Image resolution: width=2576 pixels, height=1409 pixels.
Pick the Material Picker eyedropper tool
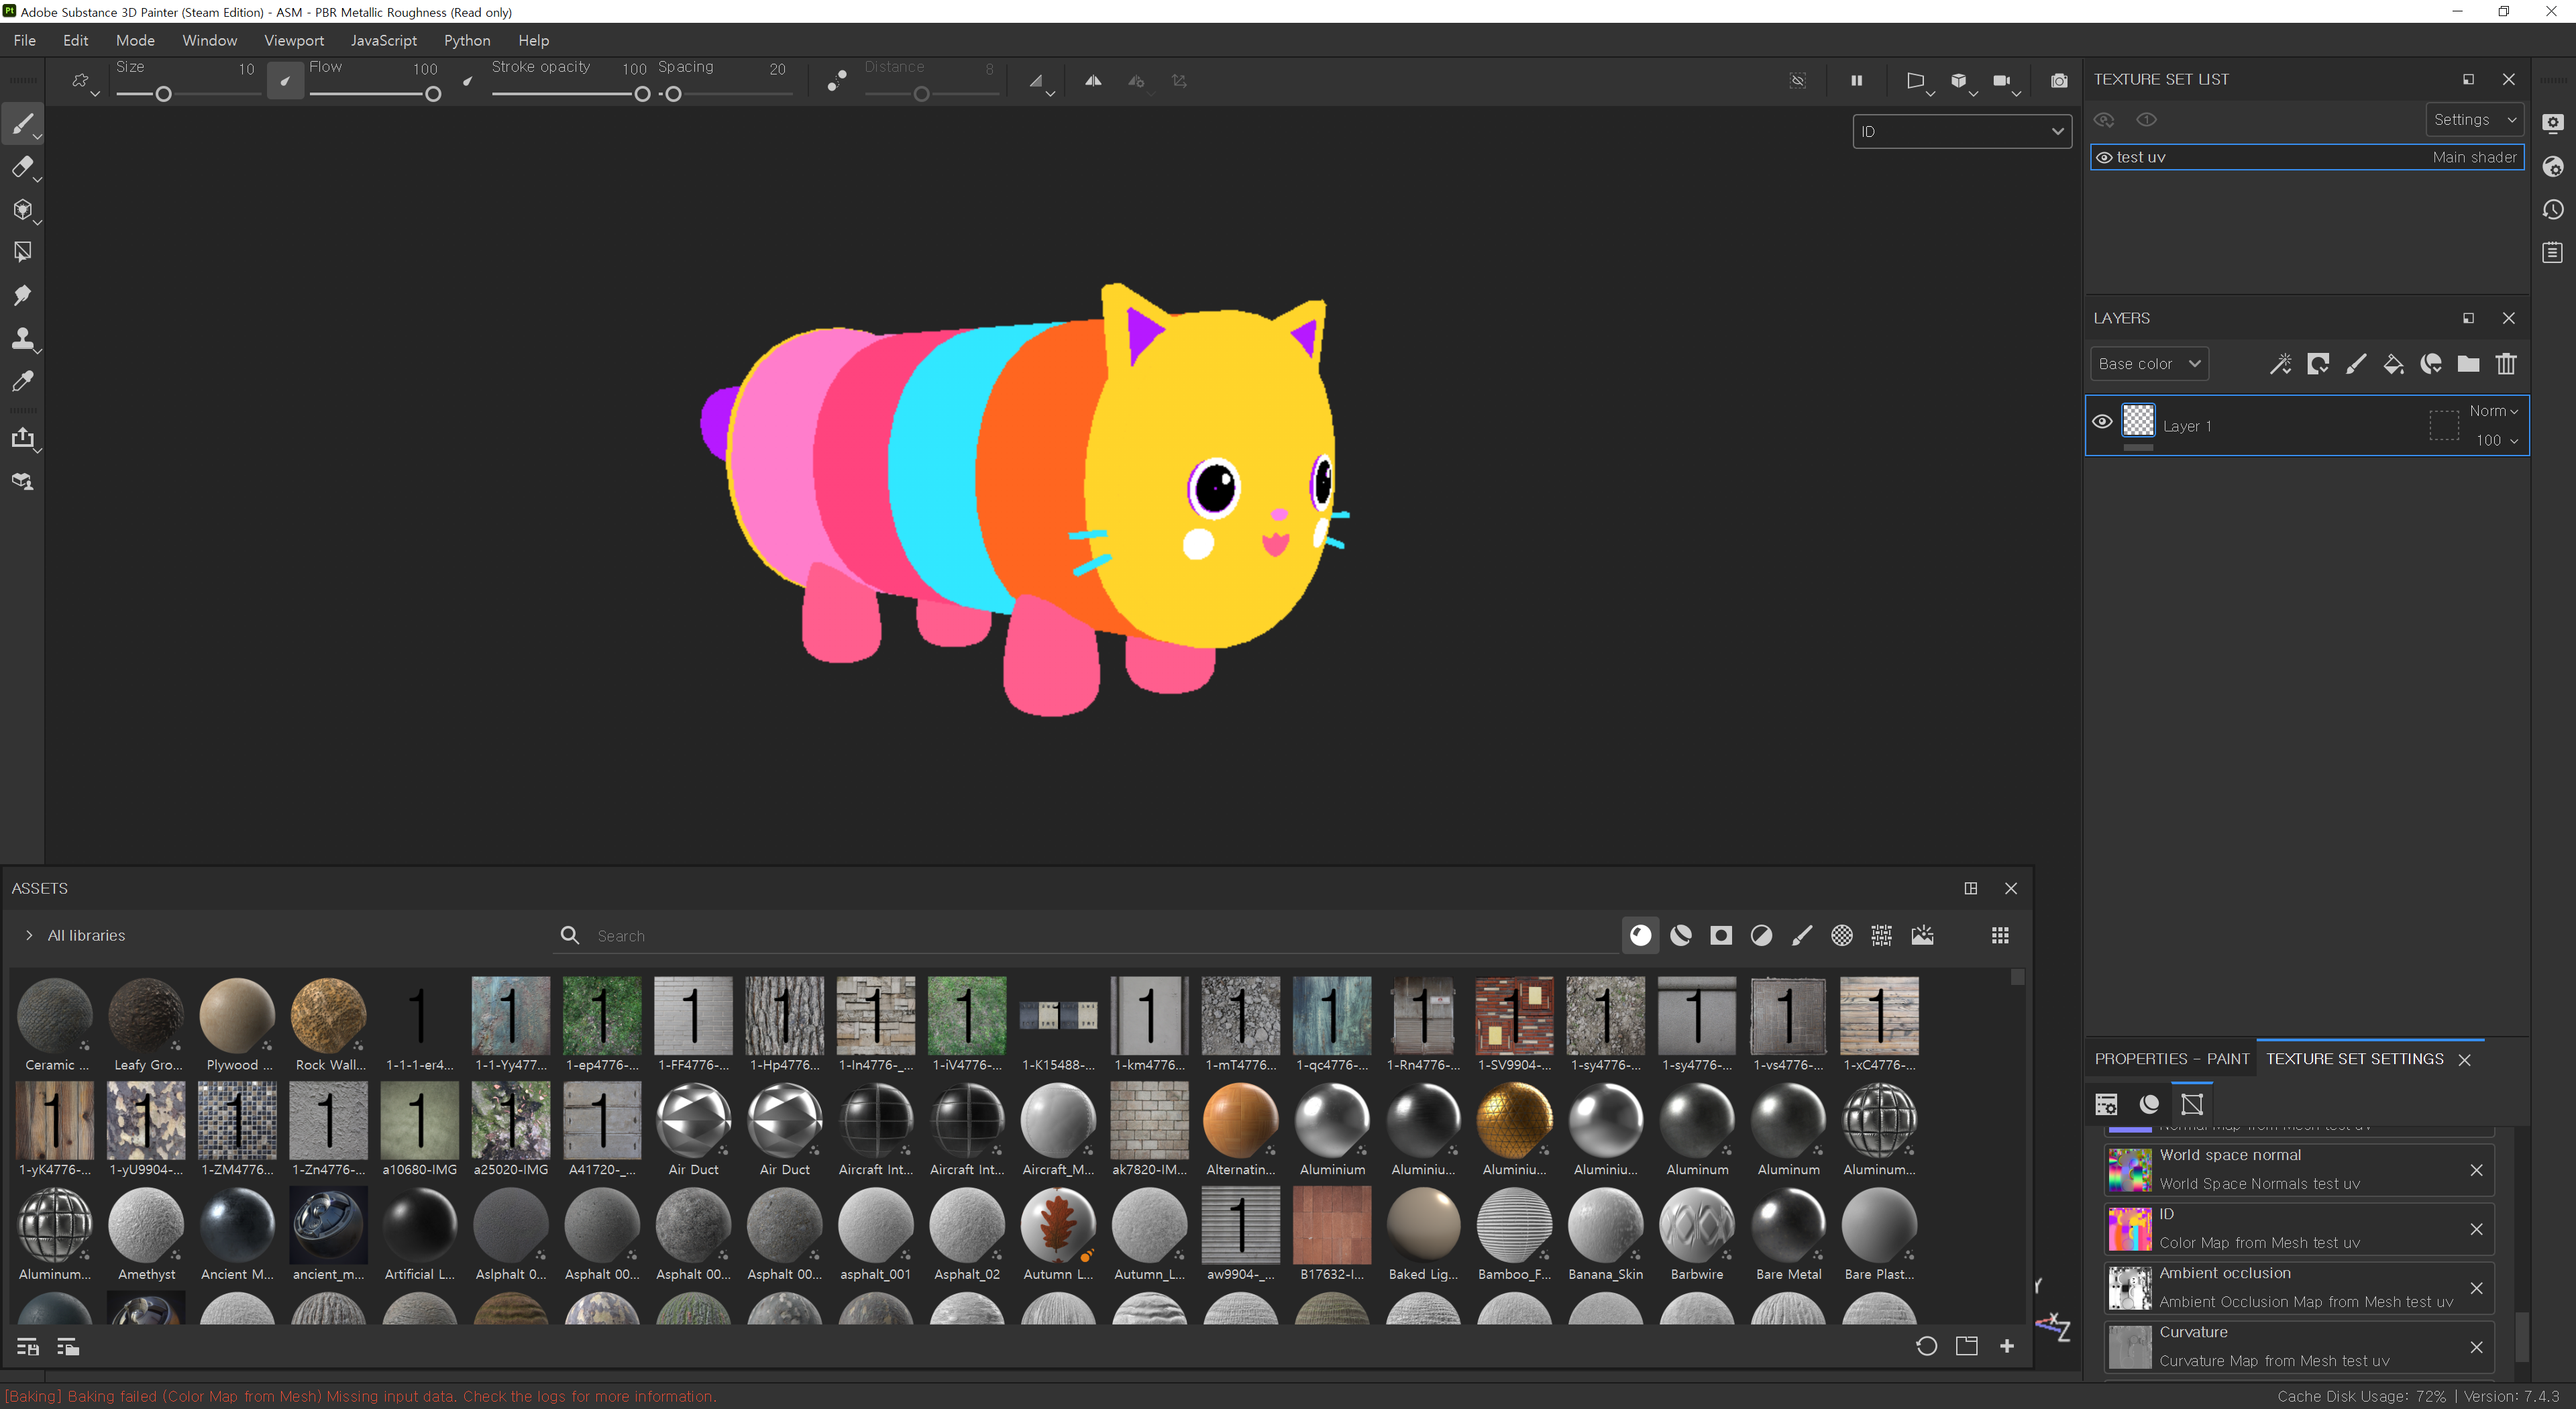[22, 381]
